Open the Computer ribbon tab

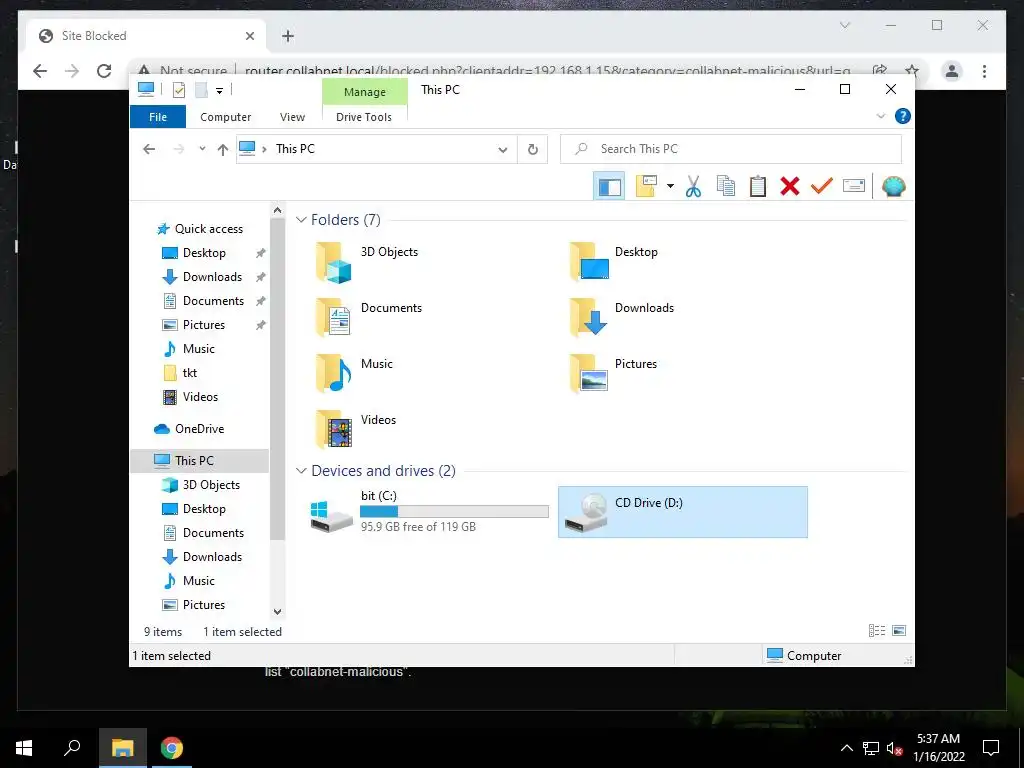[225, 117]
